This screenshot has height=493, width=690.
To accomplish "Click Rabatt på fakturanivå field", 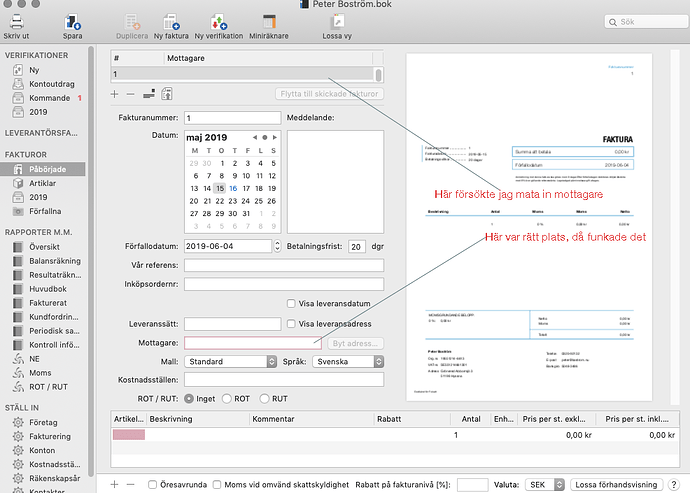I will 472,484.
